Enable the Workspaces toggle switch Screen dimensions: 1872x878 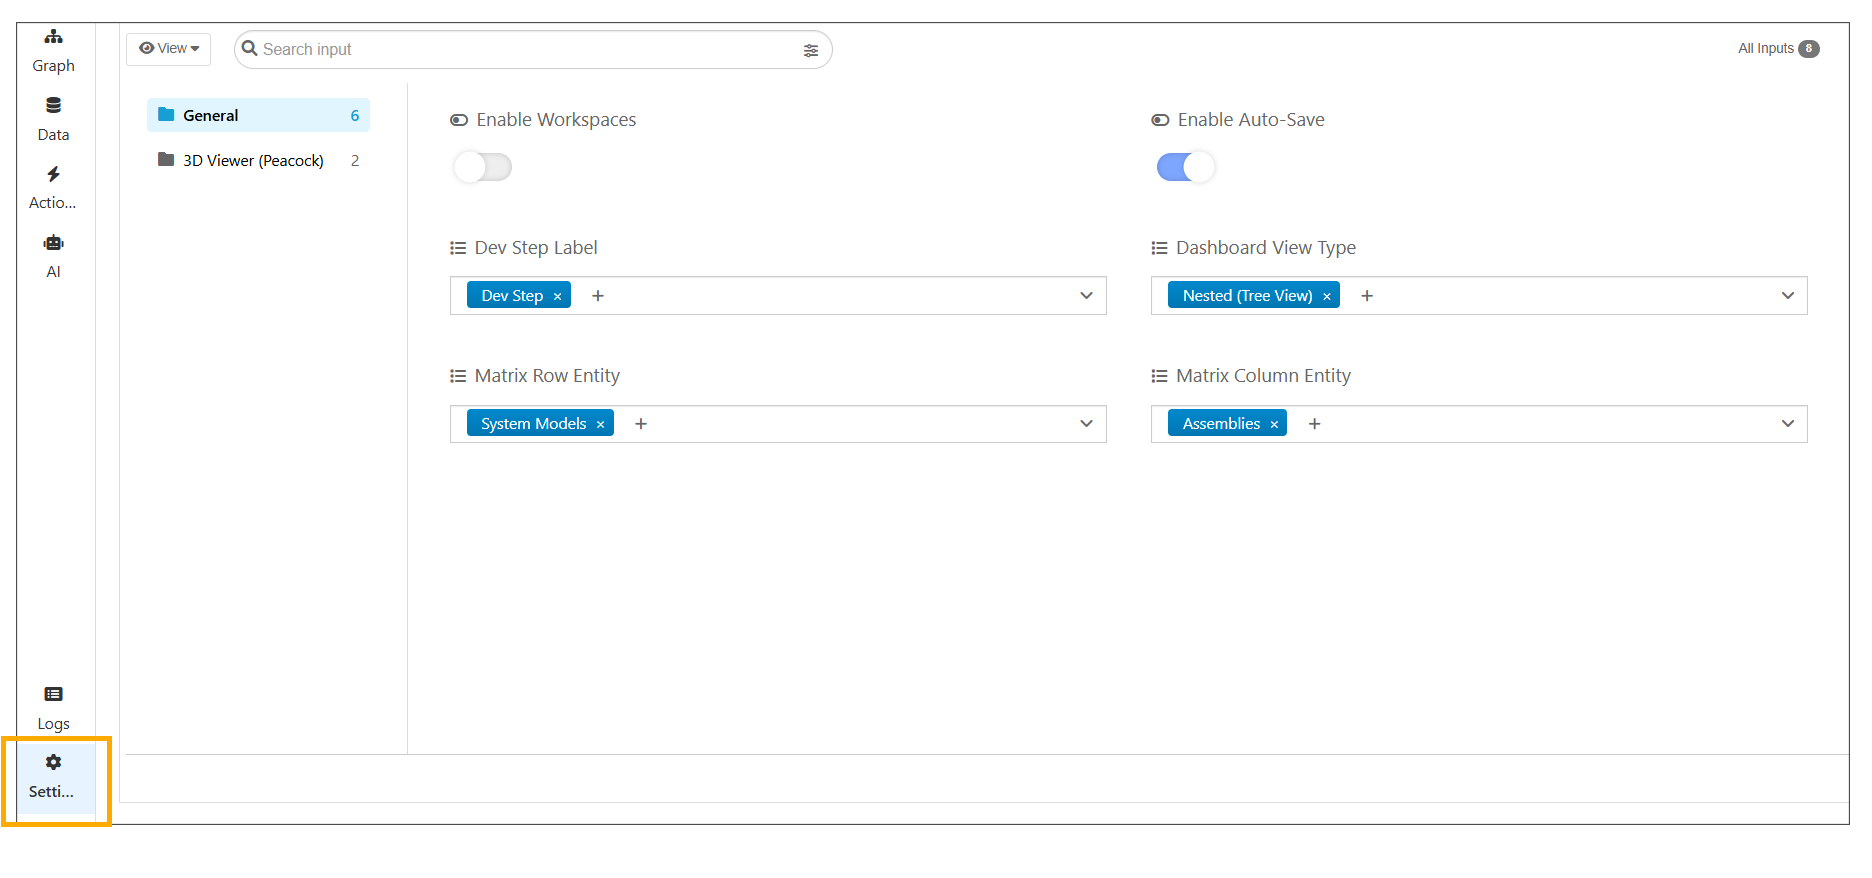pyautogui.click(x=482, y=167)
